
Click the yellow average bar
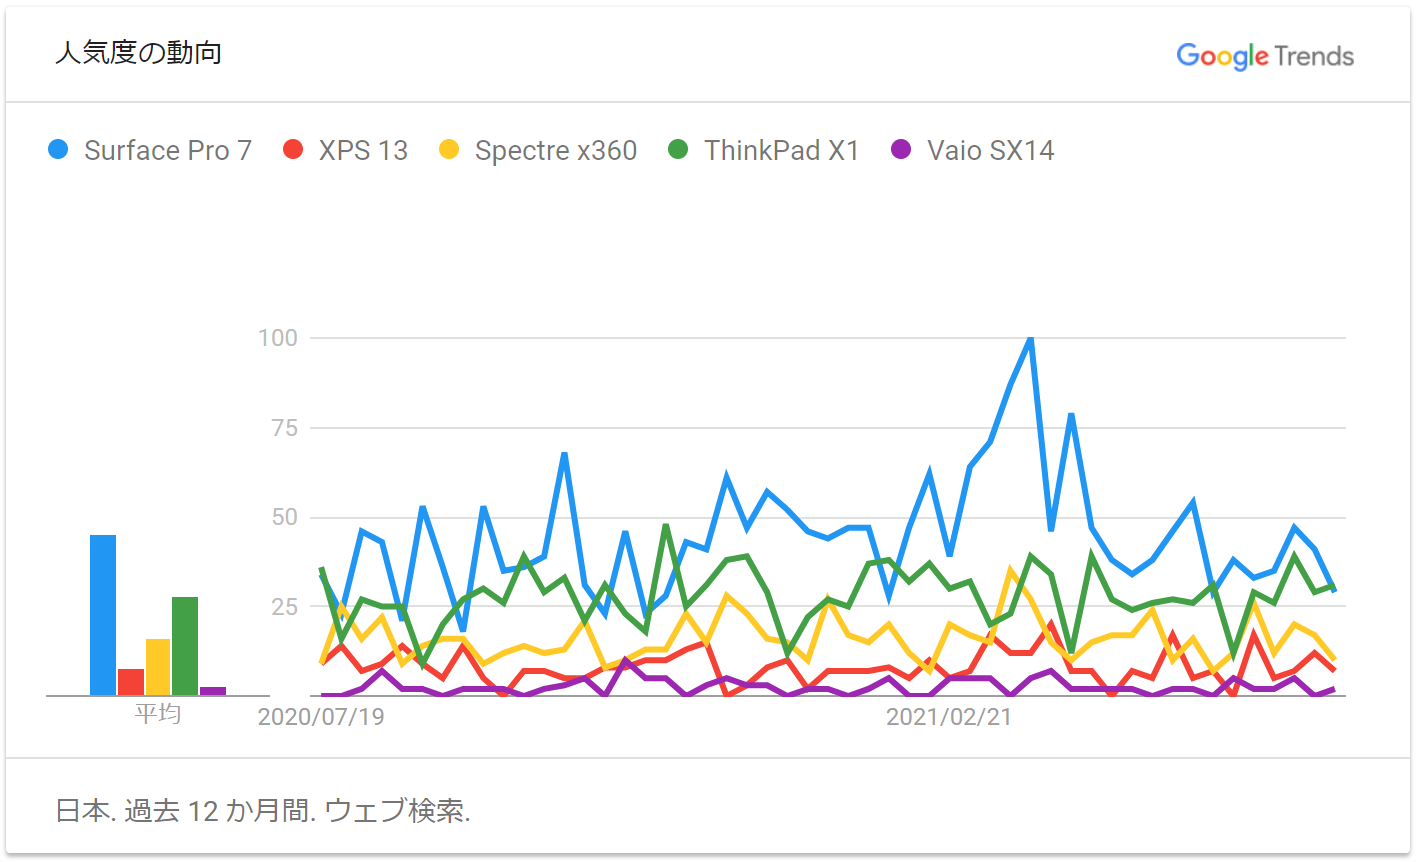coord(158,667)
